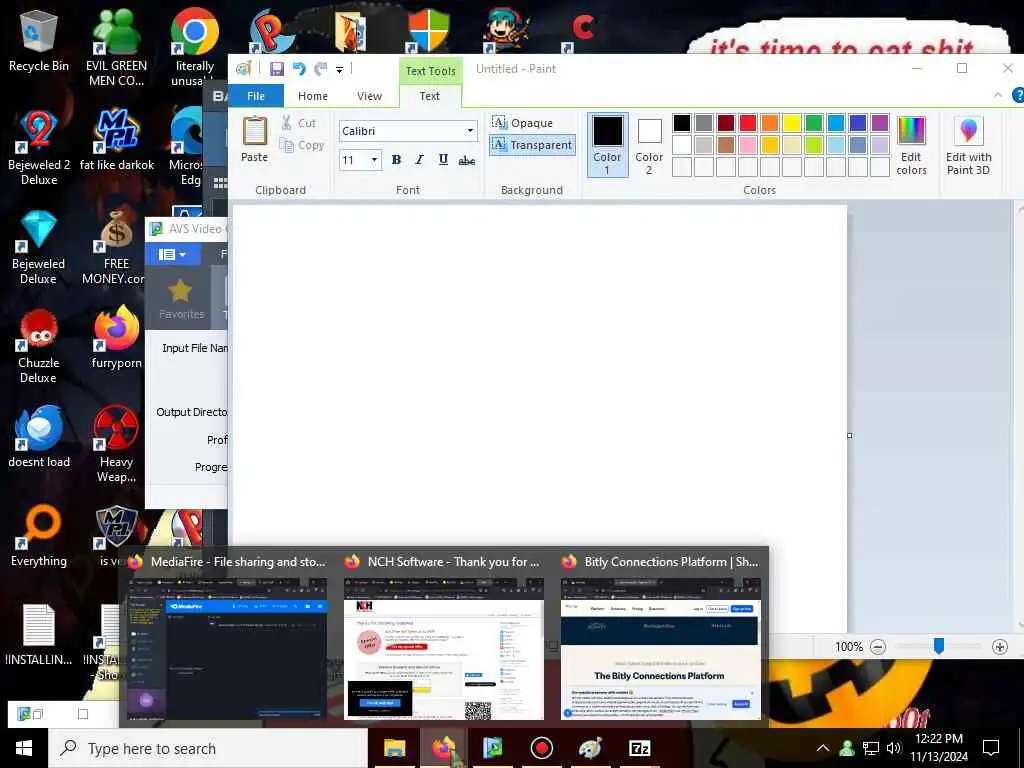
Task: Click the FREE MONEY money bag icon
Action: pos(116,247)
